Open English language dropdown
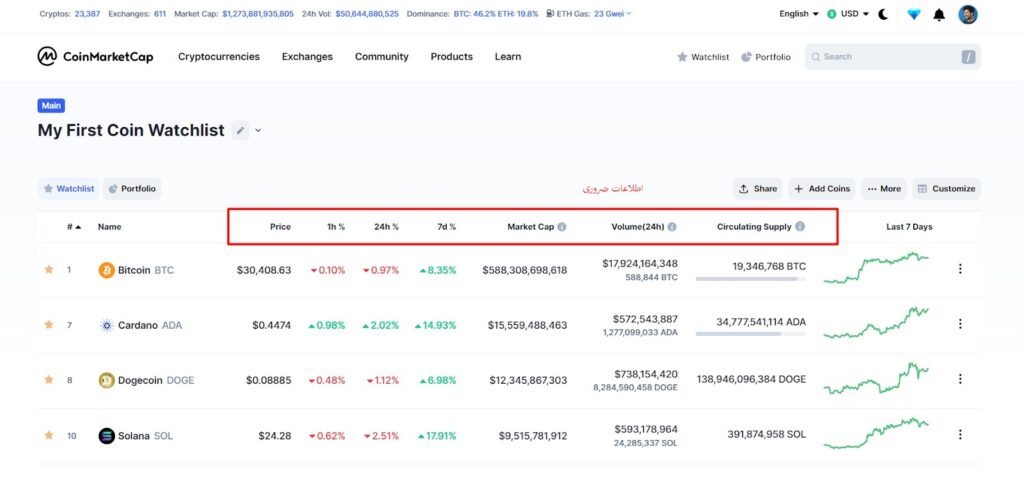The height and width of the screenshot is (479, 1024). coord(799,14)
